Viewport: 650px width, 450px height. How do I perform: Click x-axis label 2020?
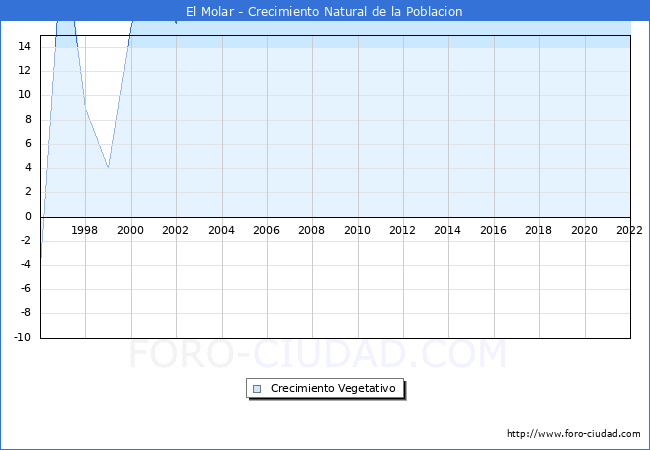585,230
